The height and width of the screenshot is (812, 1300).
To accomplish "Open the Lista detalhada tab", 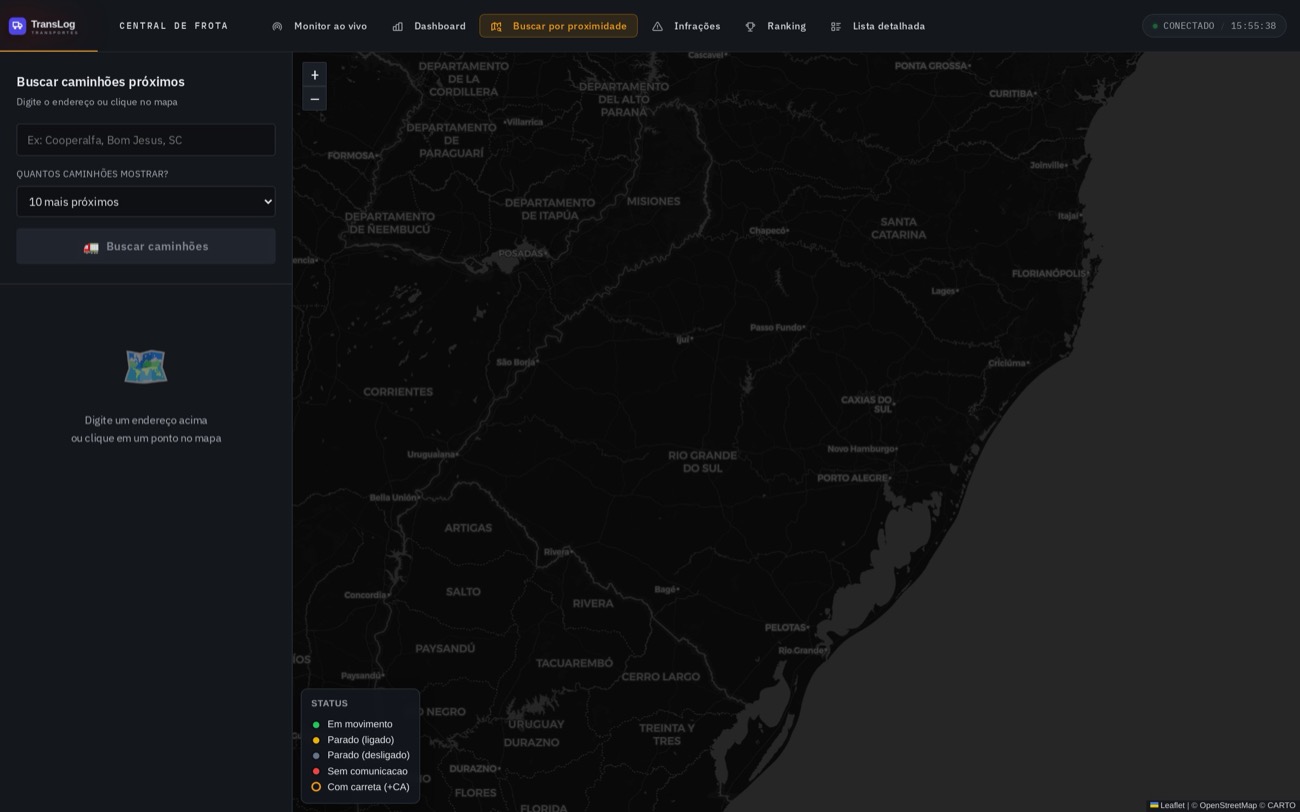I will [878, 26].
